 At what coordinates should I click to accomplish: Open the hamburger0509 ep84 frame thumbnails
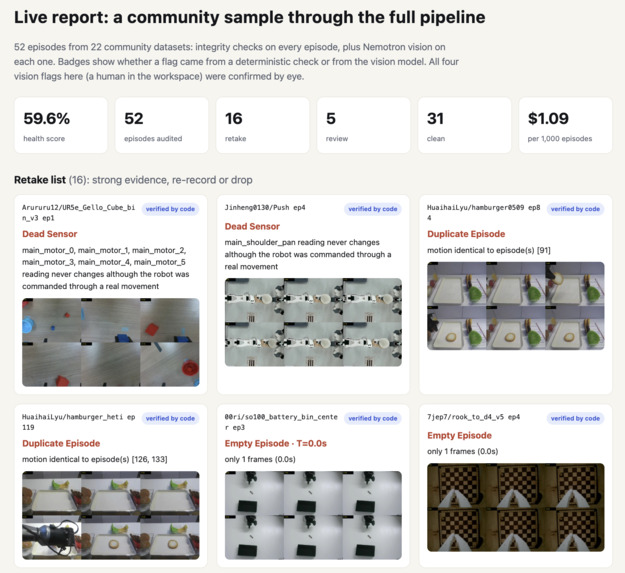(x=516, y=306)
